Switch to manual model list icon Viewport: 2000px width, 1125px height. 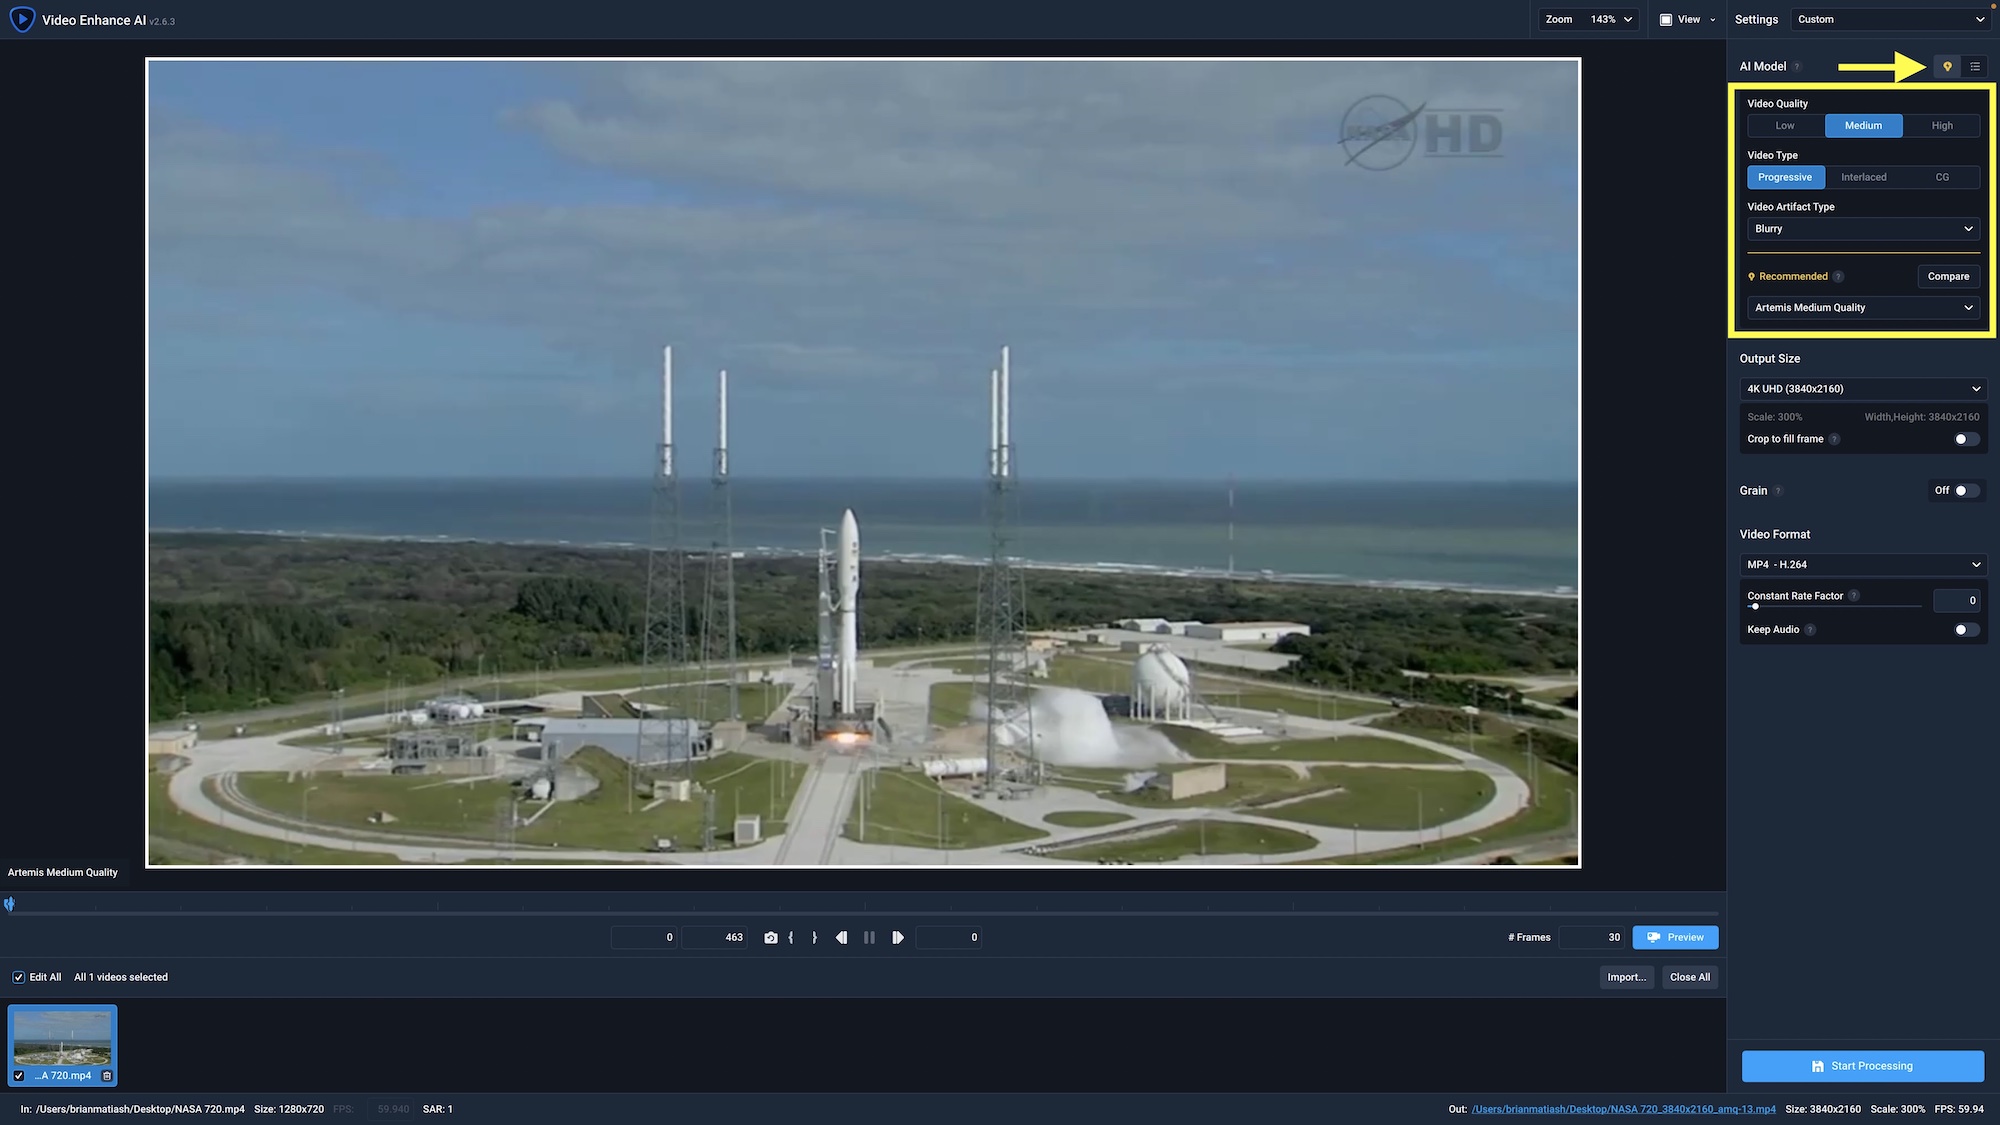[x=1975, y=67]
